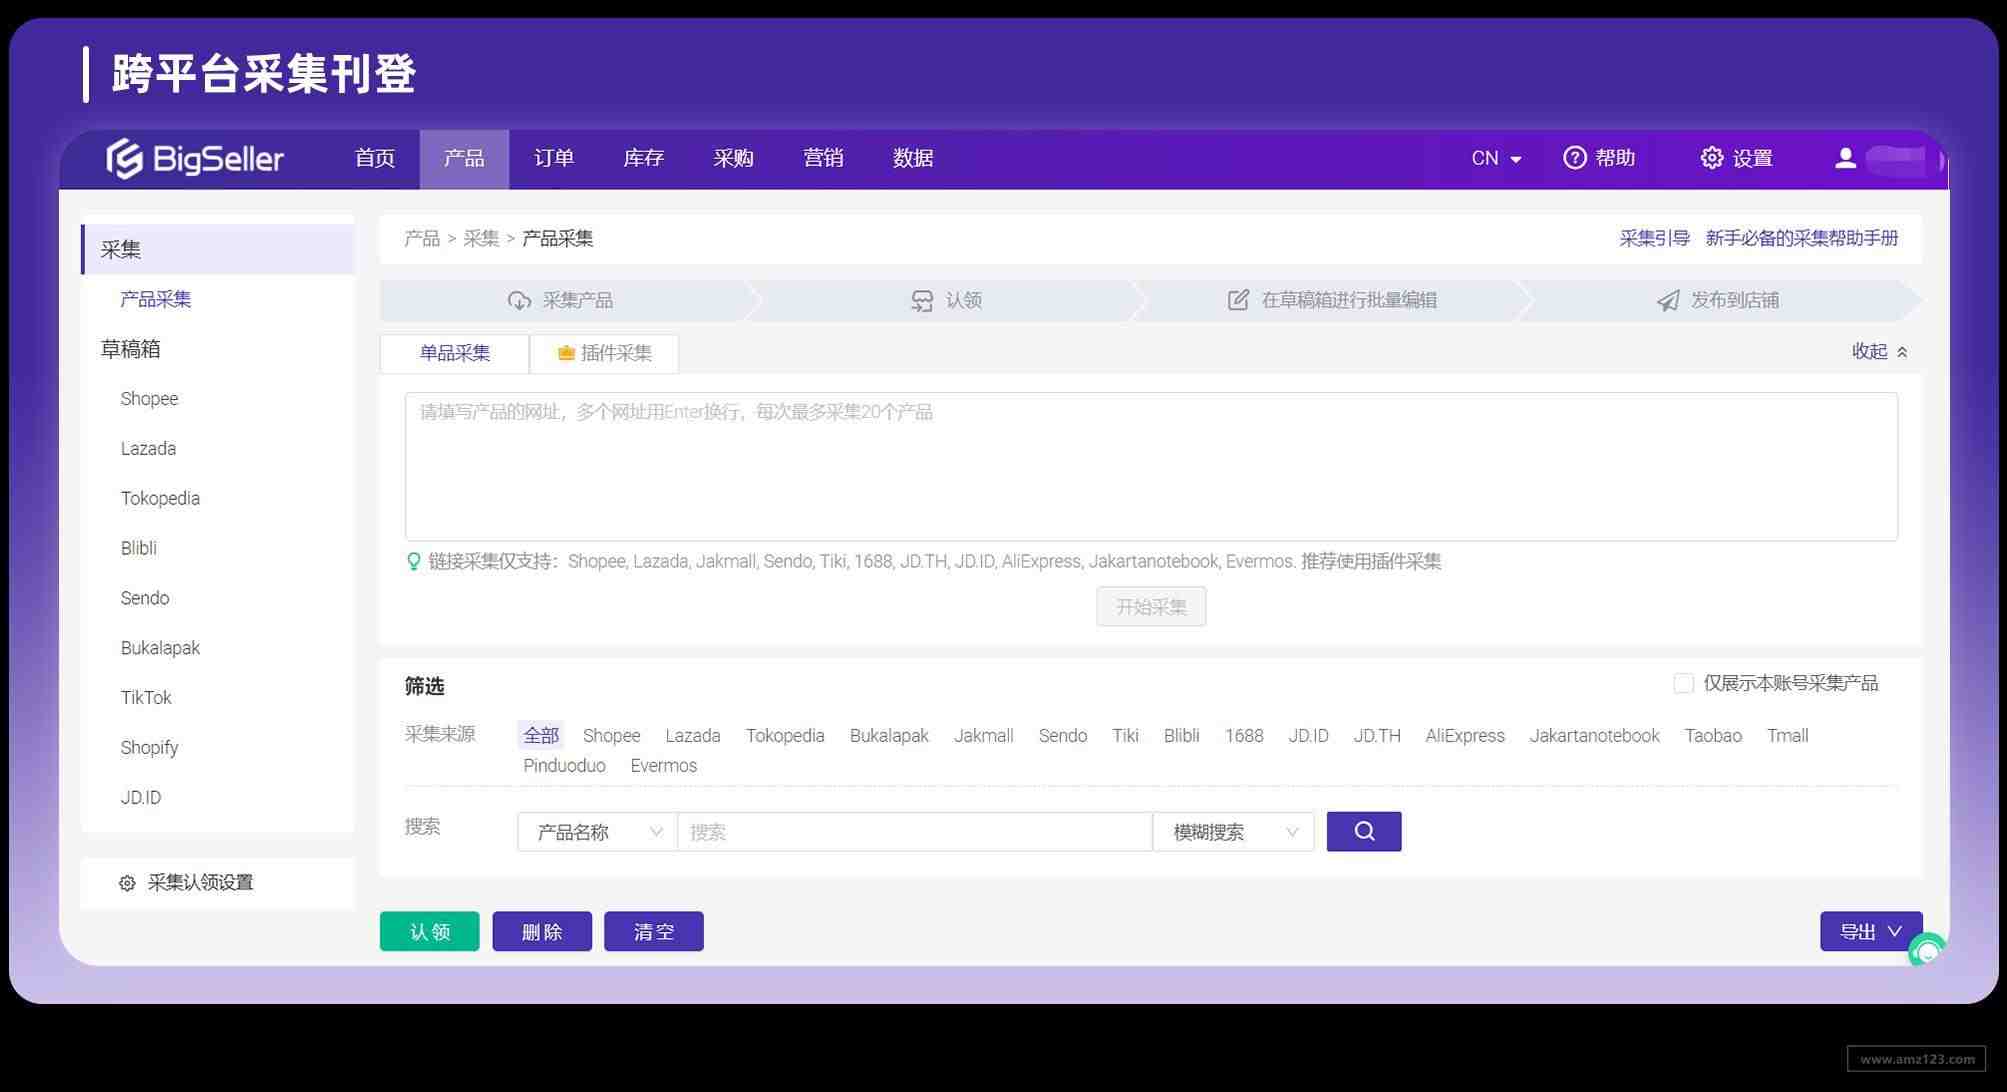Open Shopee draft box in sidebar
The image size is (2007, 1092).
149,399
